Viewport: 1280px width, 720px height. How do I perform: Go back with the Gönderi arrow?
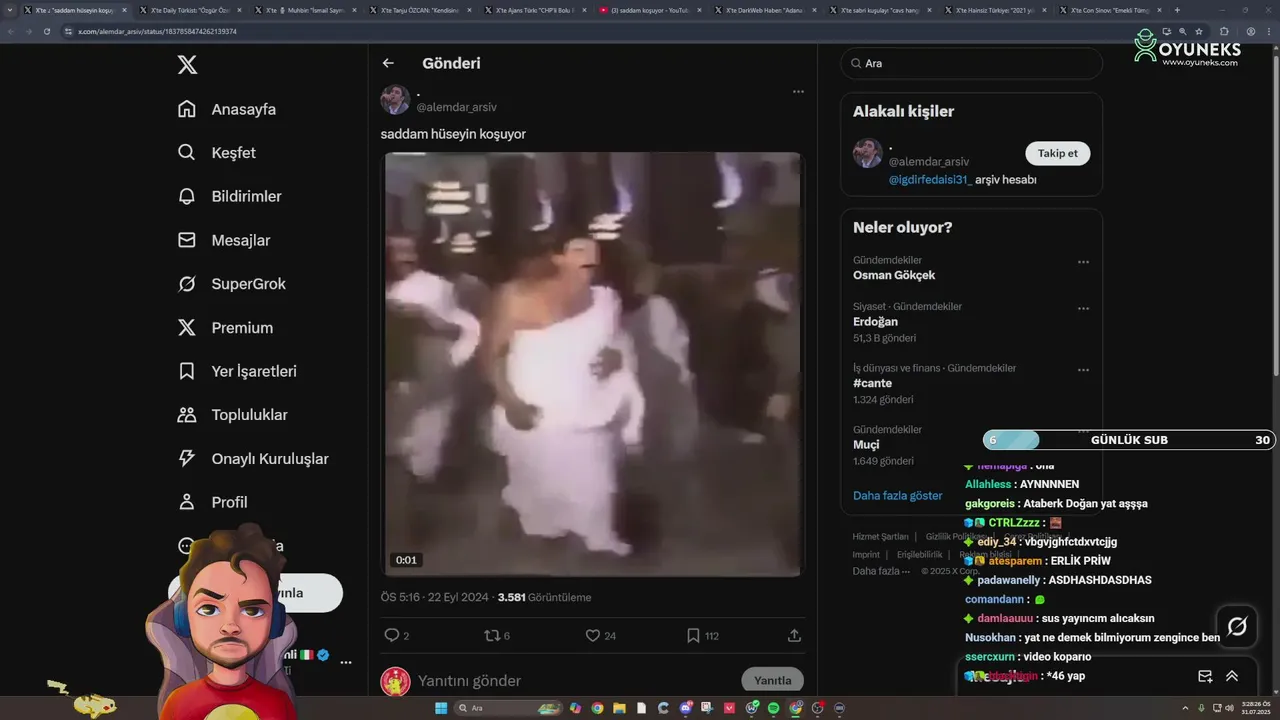[x=388, y=63]
